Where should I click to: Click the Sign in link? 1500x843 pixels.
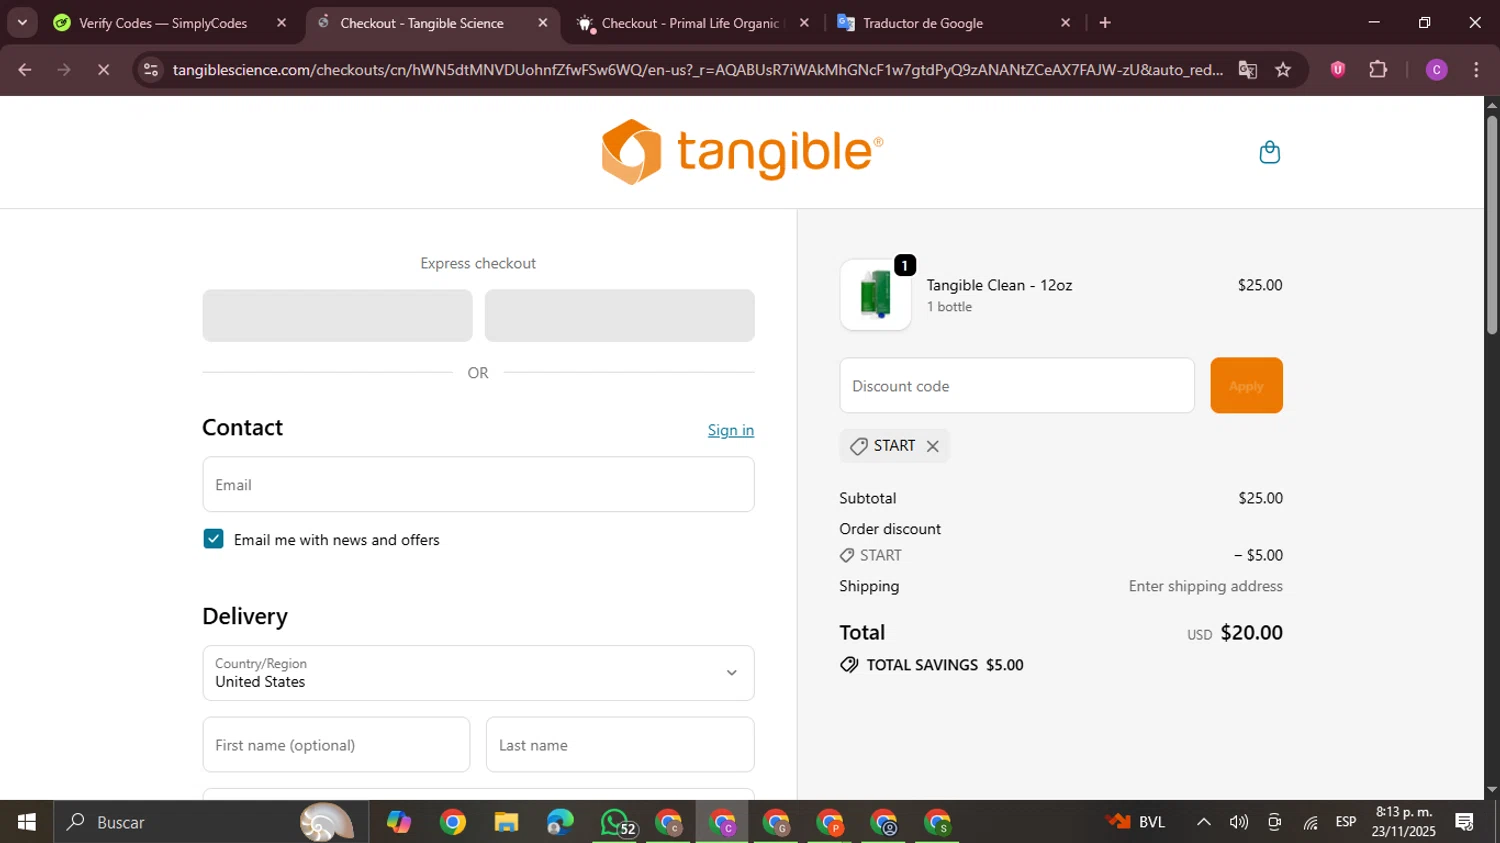pos(731,430)
